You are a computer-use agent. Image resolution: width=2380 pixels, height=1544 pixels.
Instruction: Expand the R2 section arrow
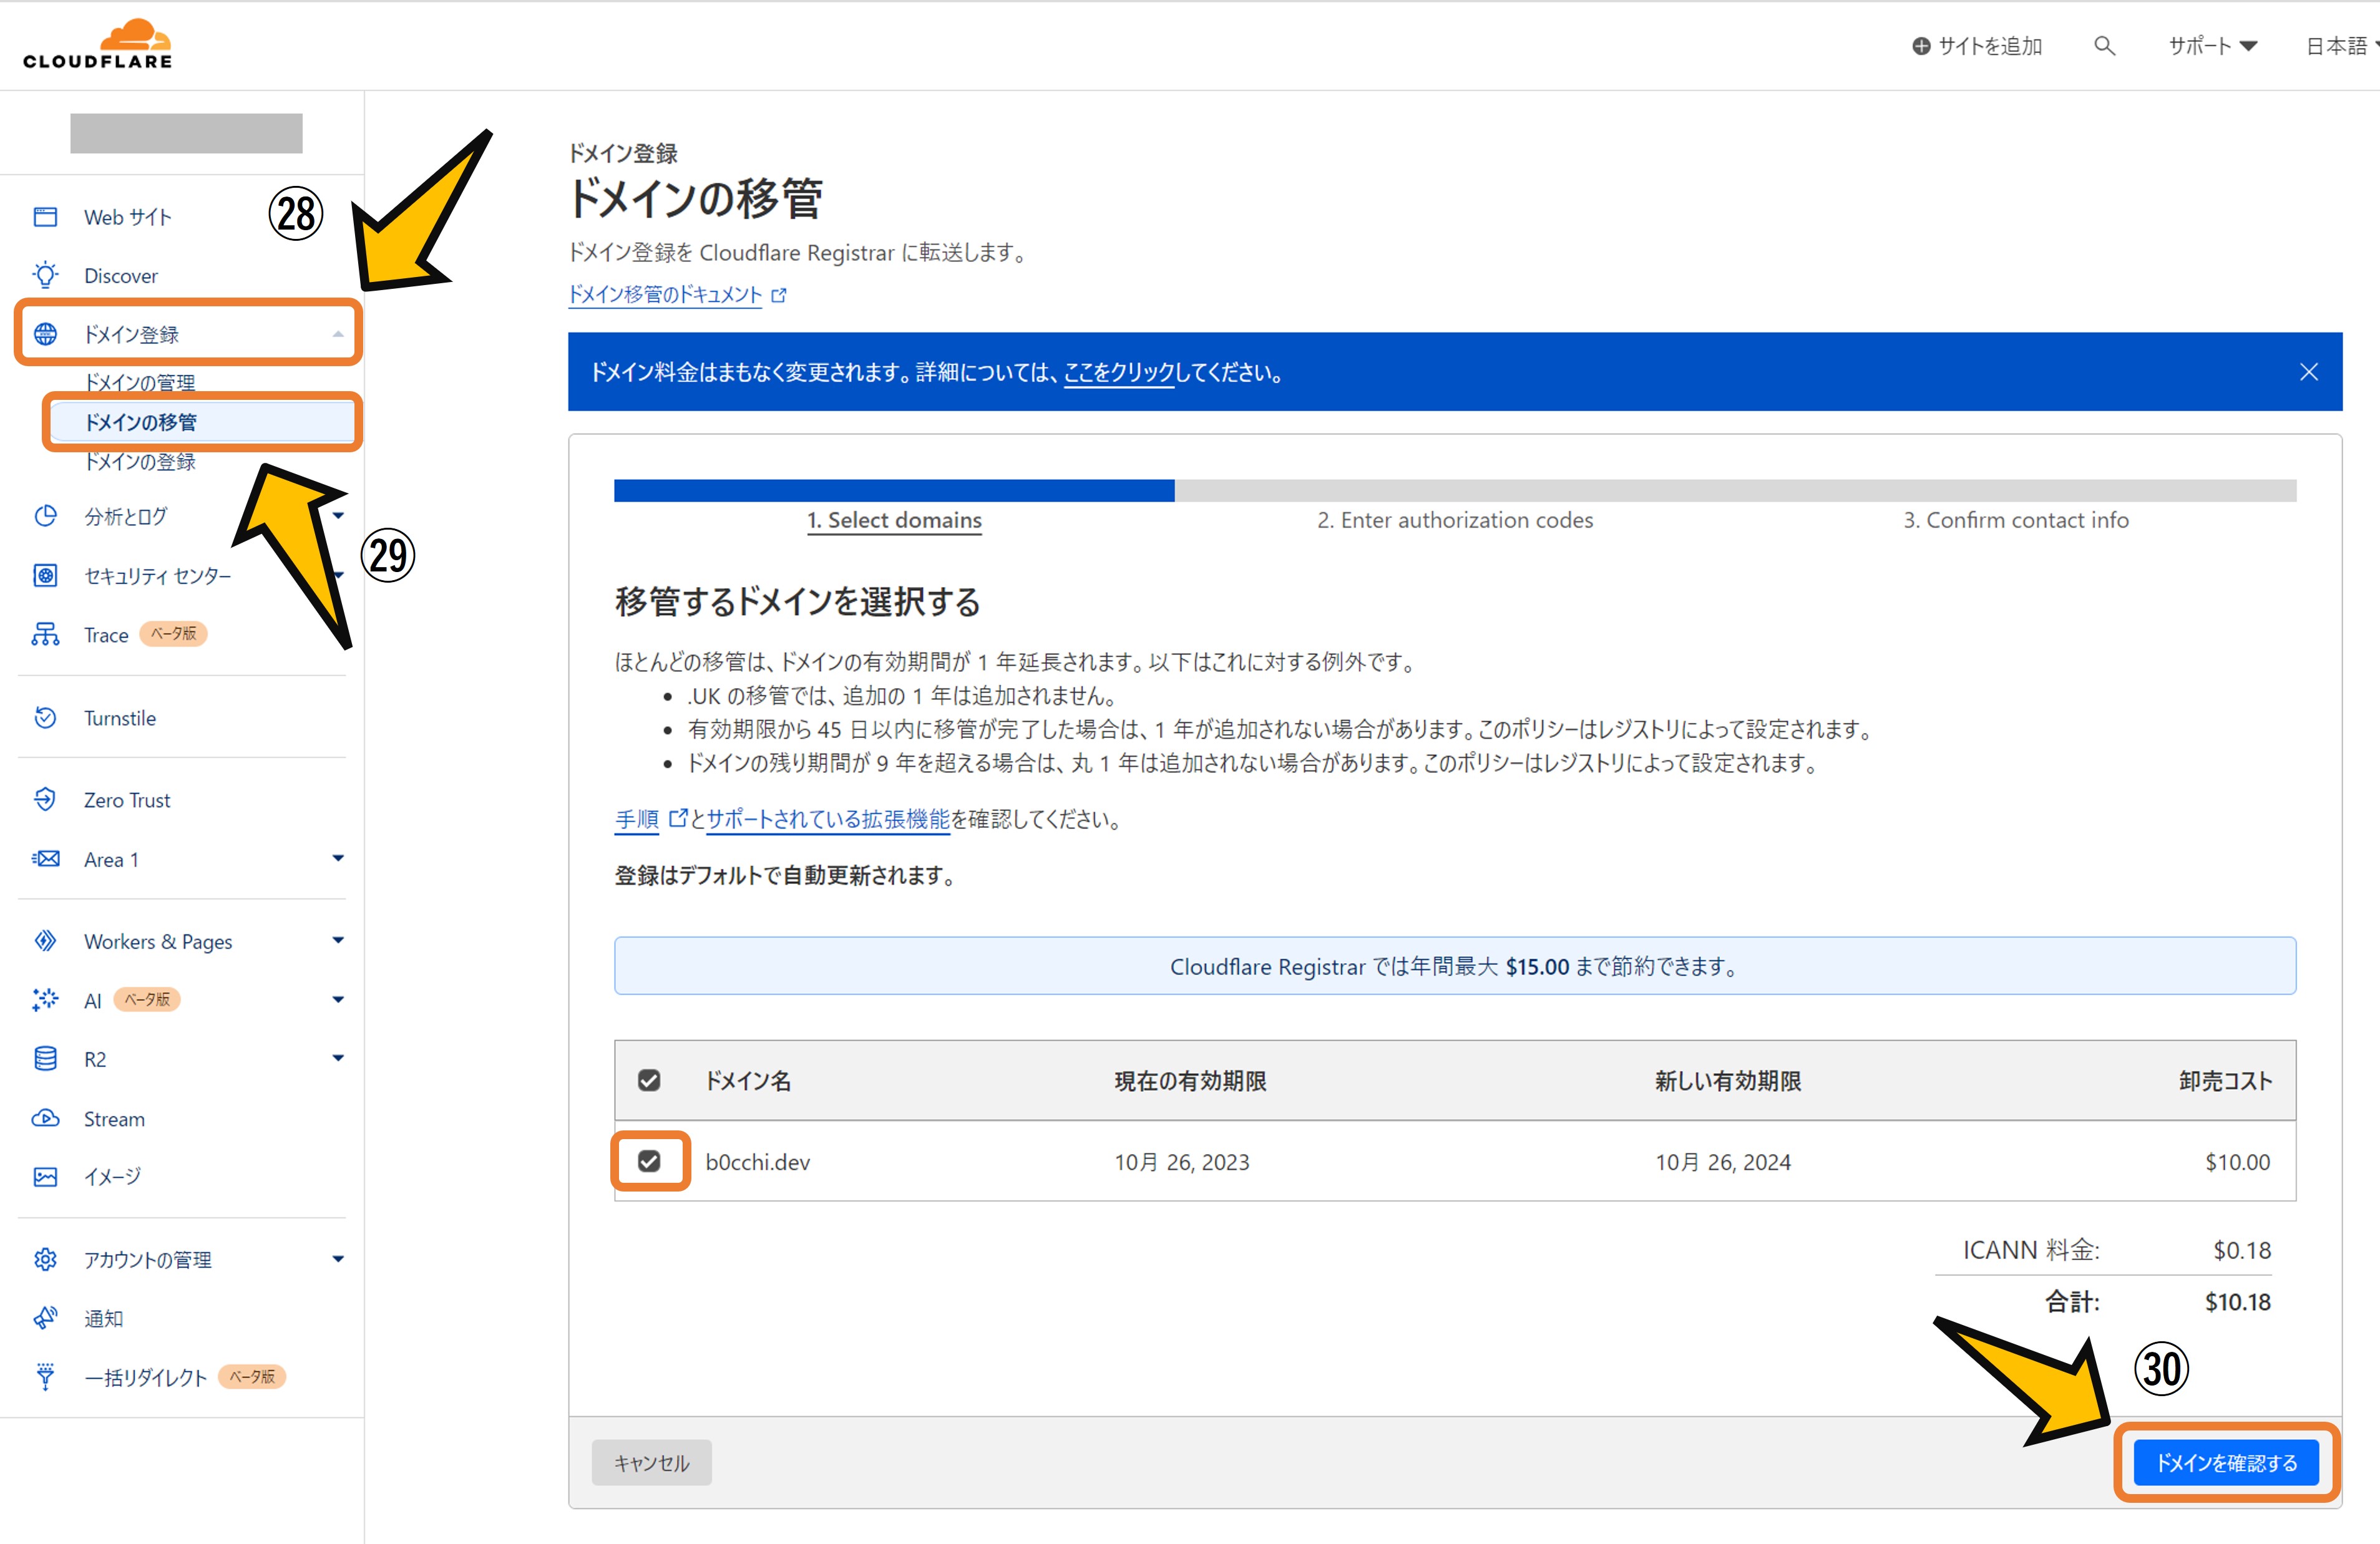[x=338, y=1058]
